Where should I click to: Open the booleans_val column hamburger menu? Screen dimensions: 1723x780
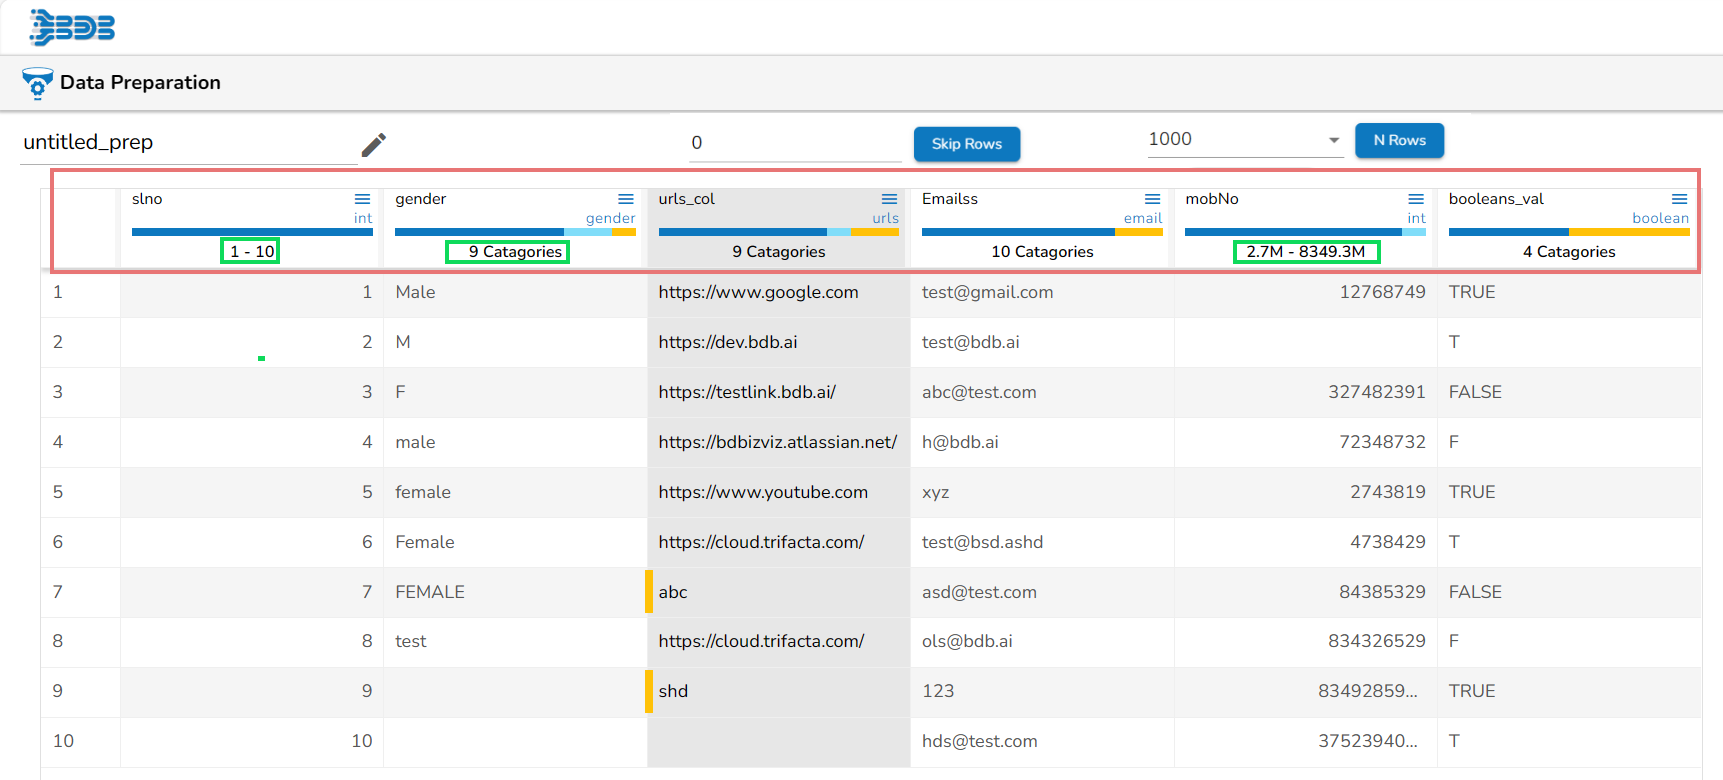pyautogui.click(x=1679, y=199)
